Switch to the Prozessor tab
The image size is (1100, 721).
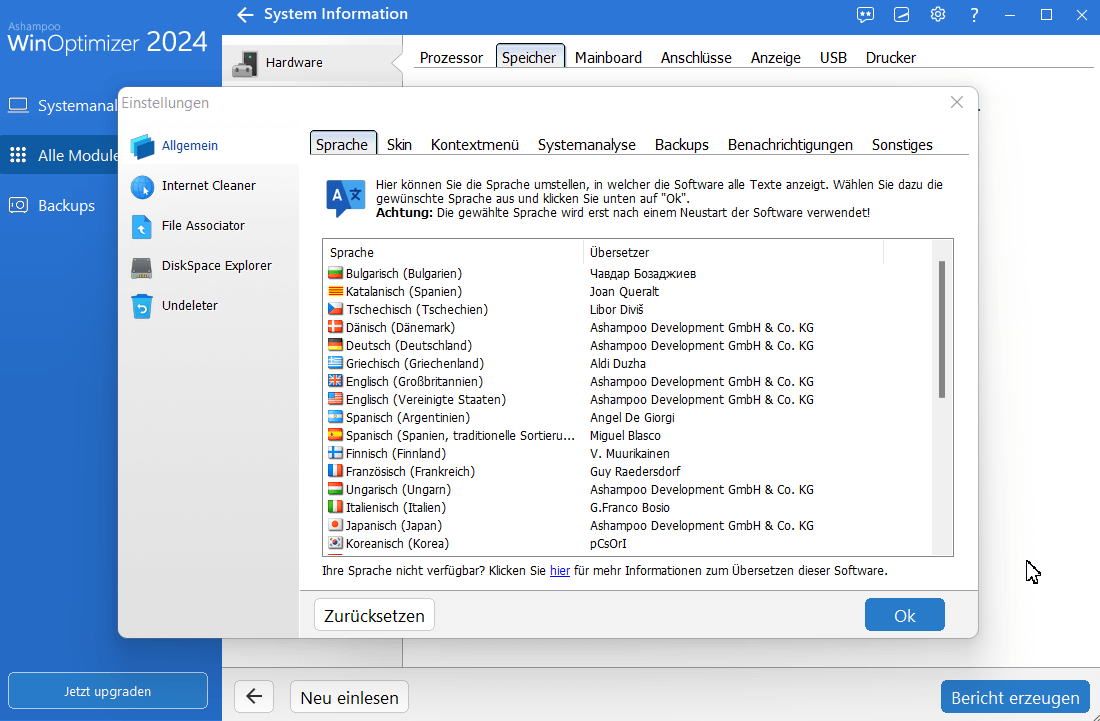coord(452,58)
